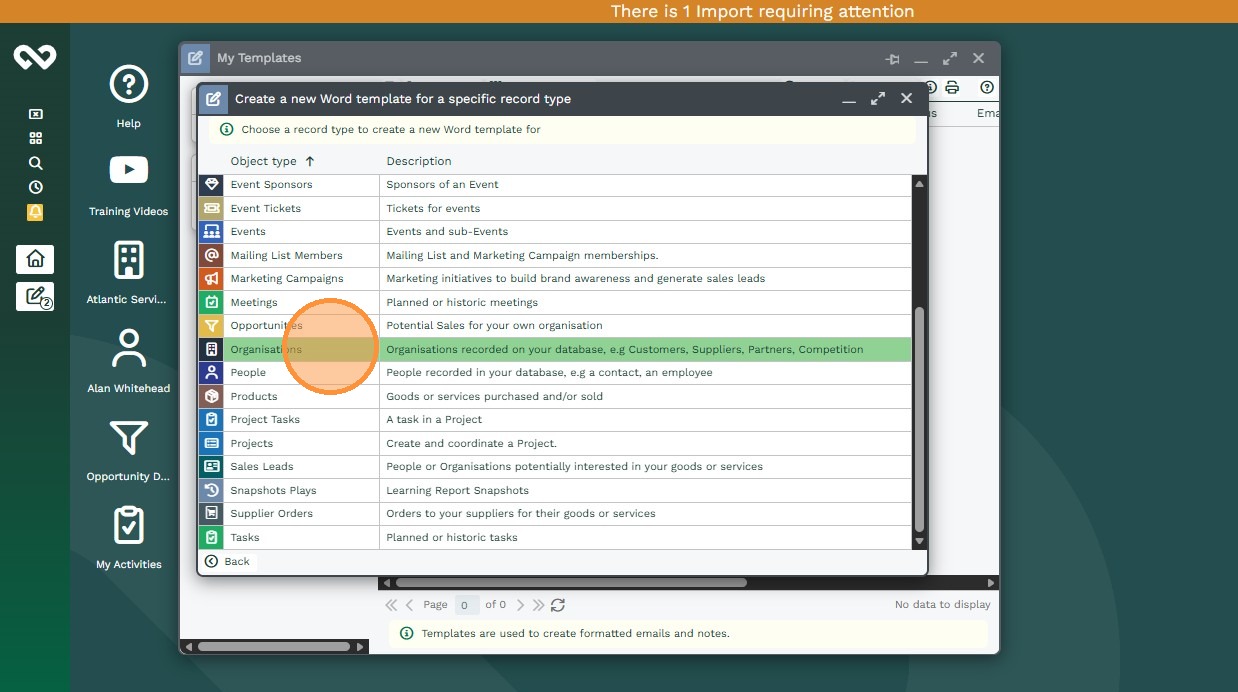Viewport: 1238px width, 692px height.
Task: Open the yellow notifications bell
Action: (35, 212)
